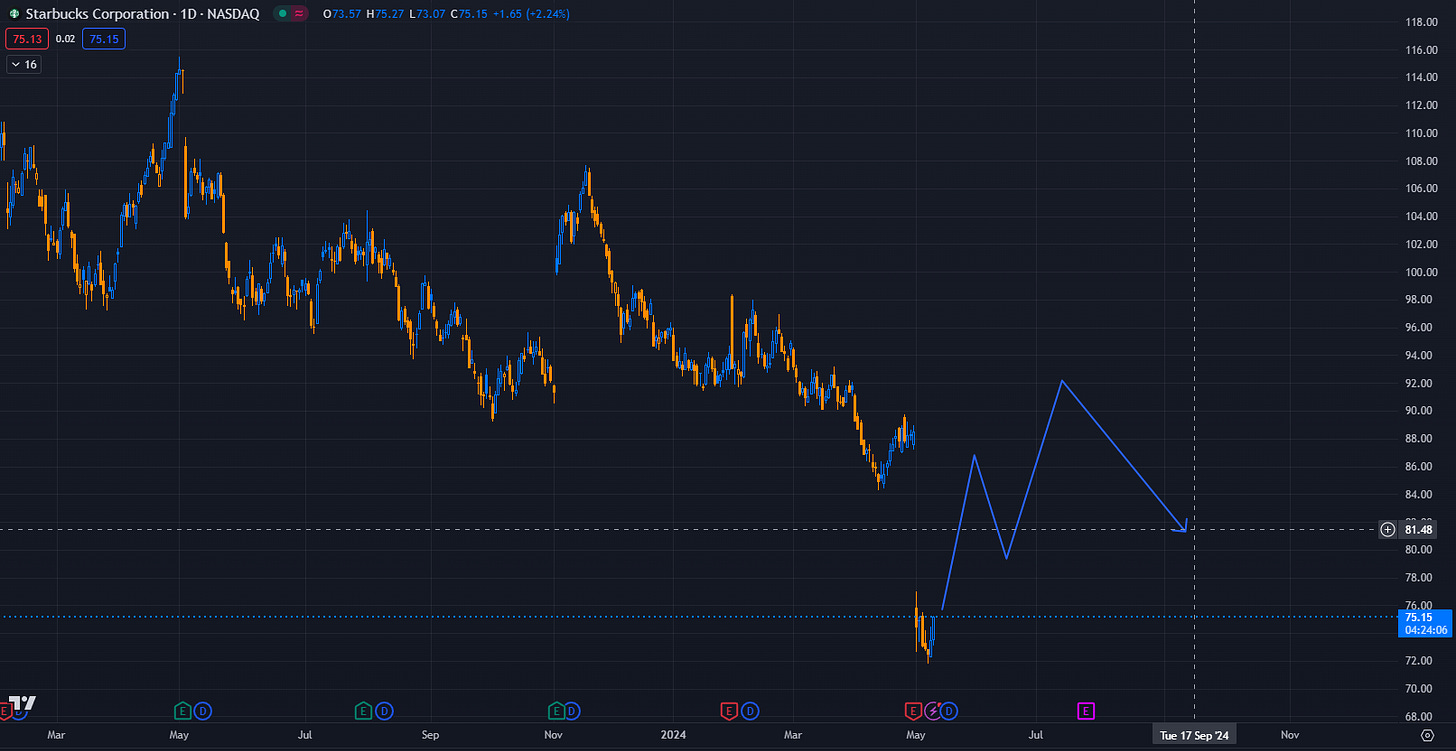Click the green market status dot

click(x=283, y=14)
